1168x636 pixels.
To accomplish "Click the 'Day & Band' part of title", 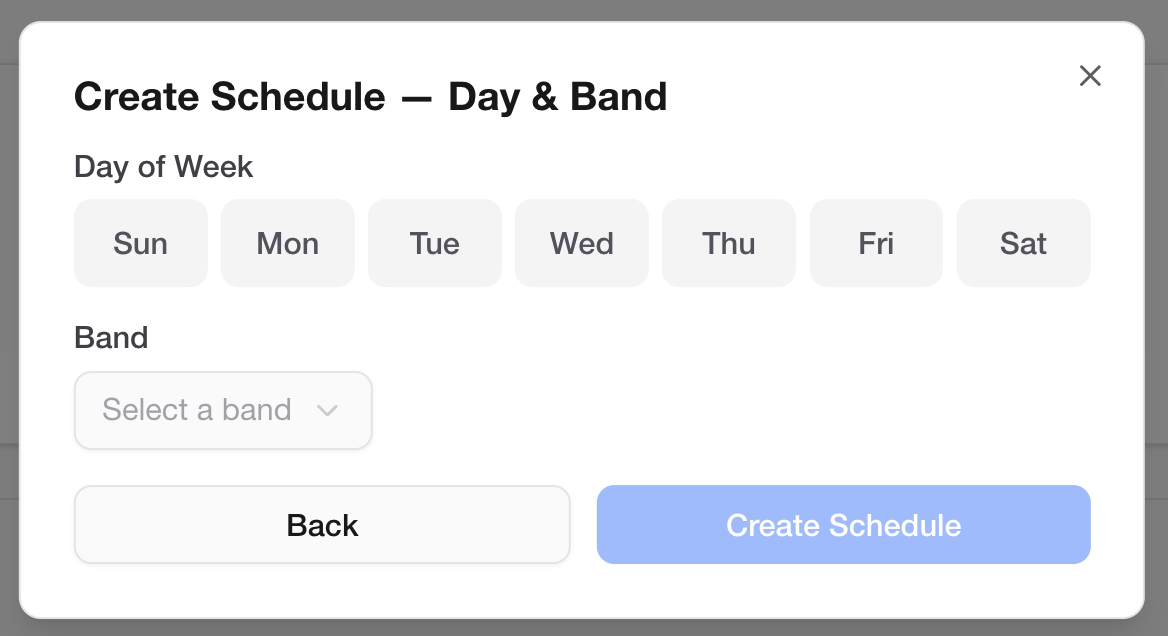I will 557,97.
